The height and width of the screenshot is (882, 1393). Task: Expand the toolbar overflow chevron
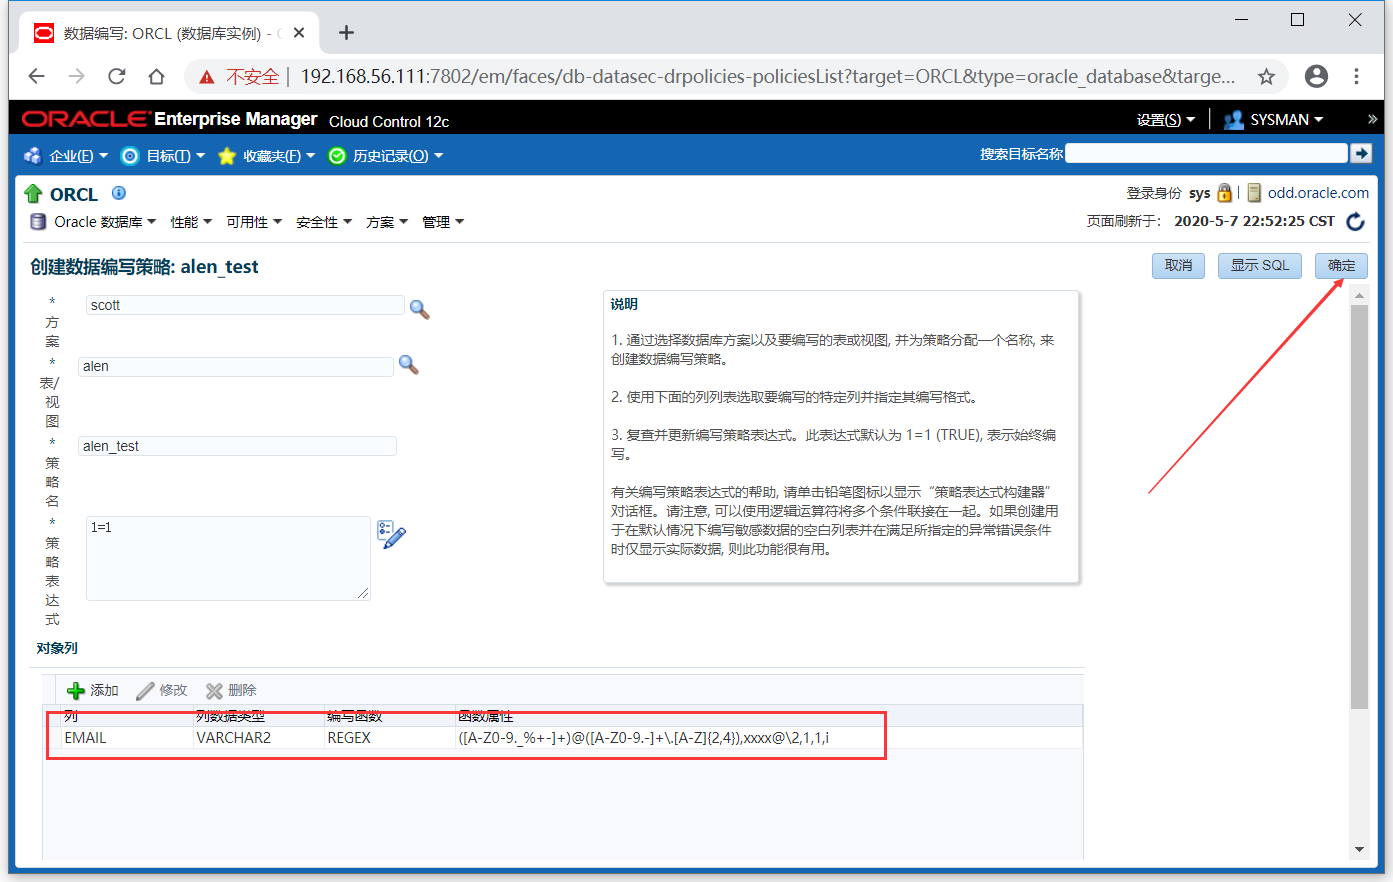1372,119
